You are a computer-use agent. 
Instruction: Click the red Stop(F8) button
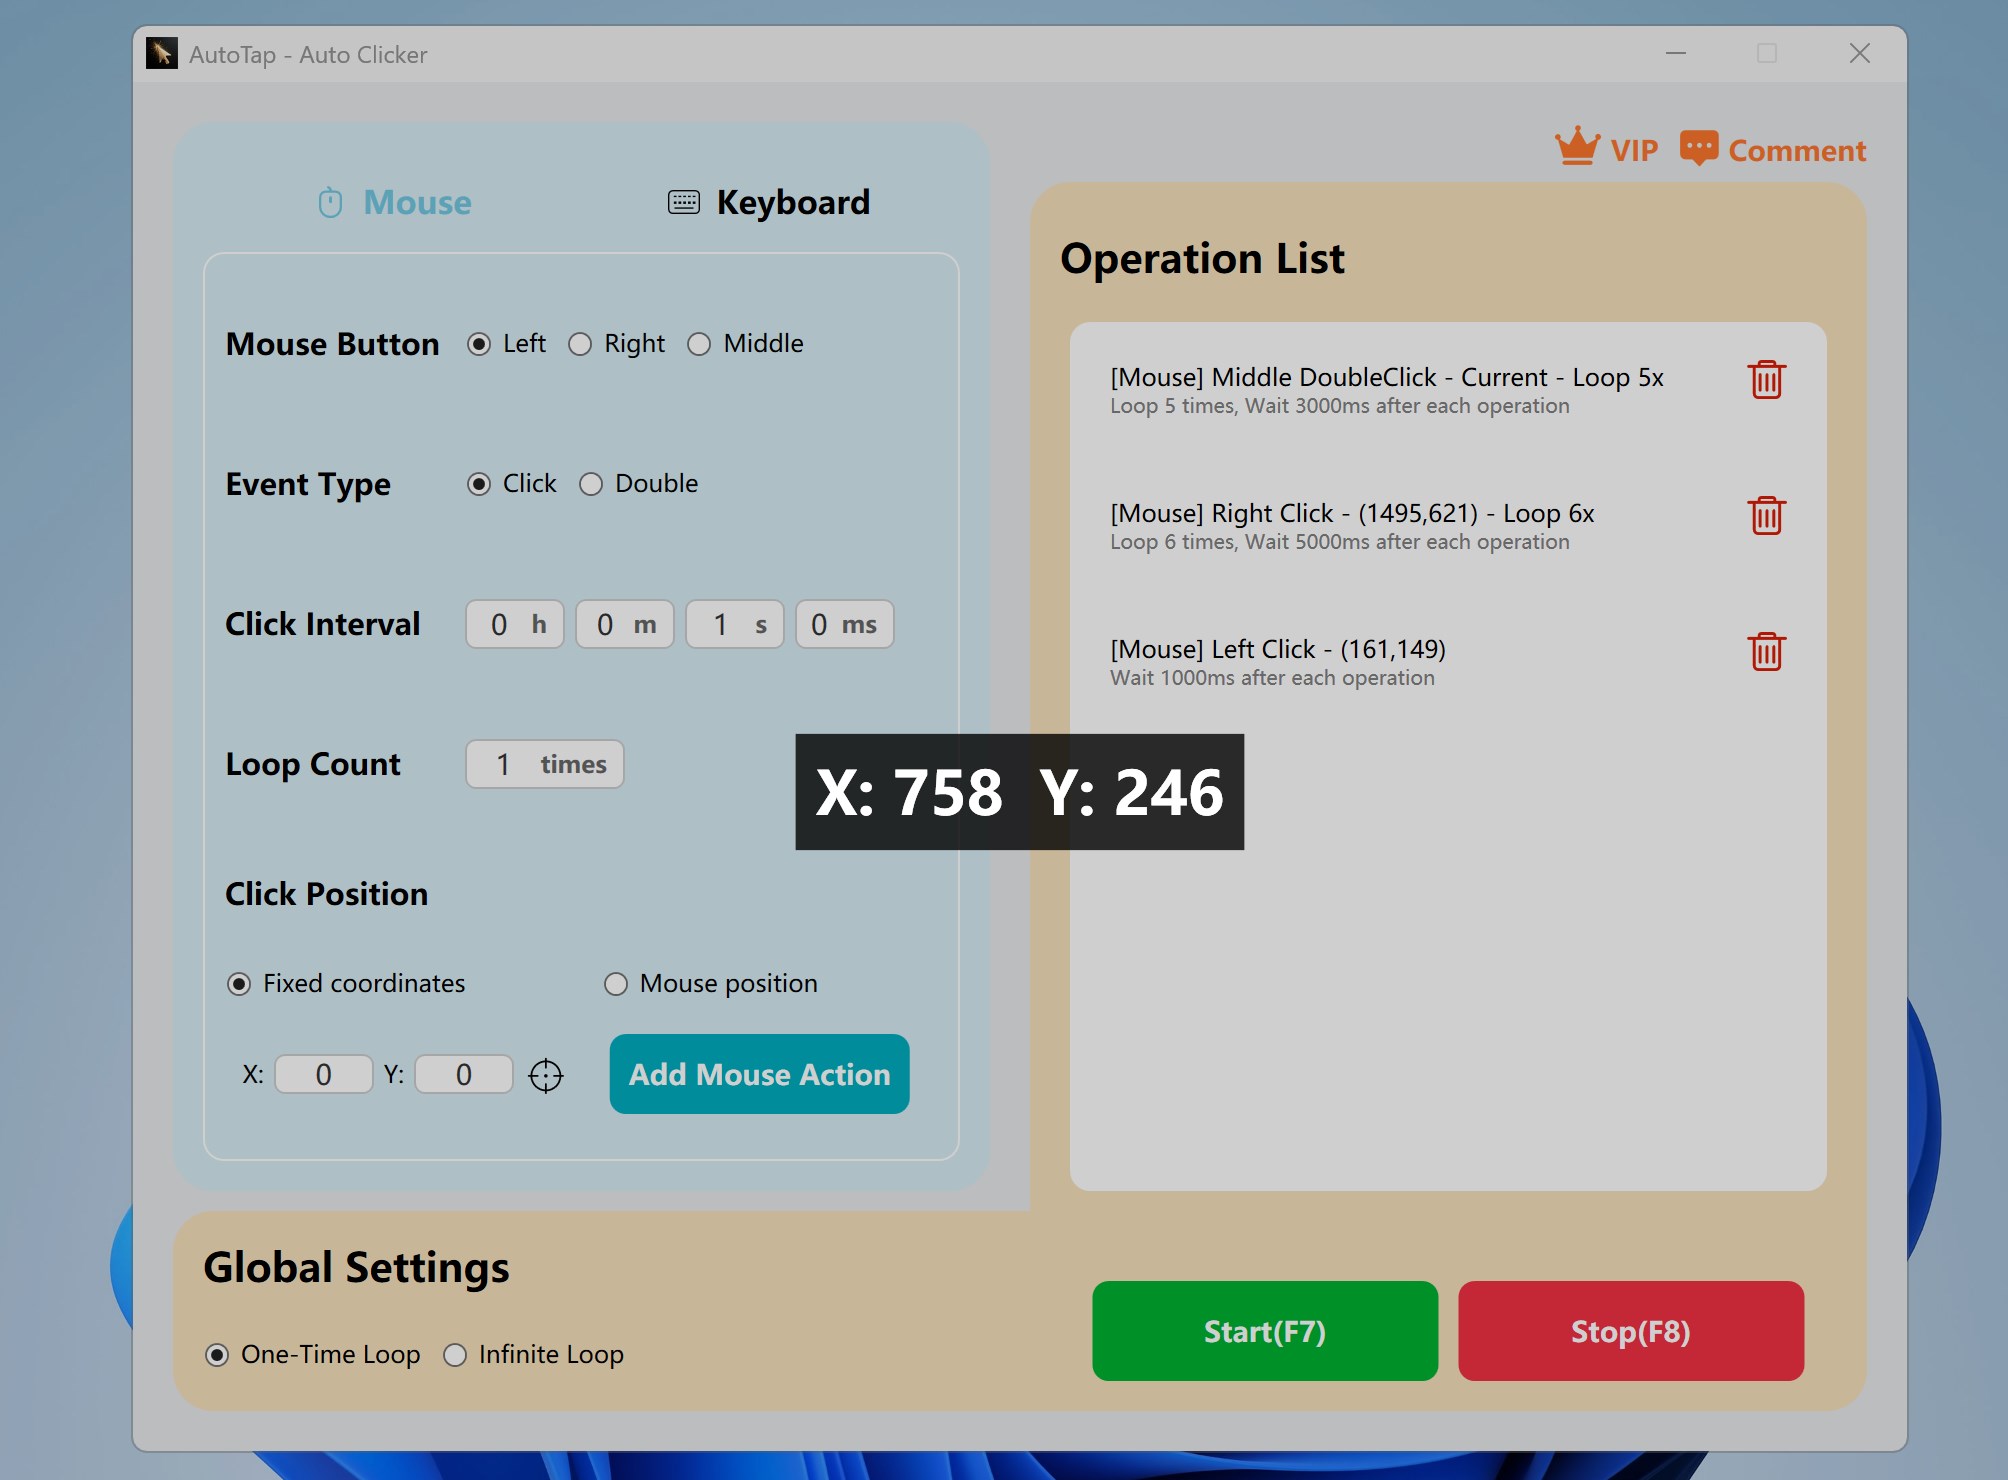1630,1331
